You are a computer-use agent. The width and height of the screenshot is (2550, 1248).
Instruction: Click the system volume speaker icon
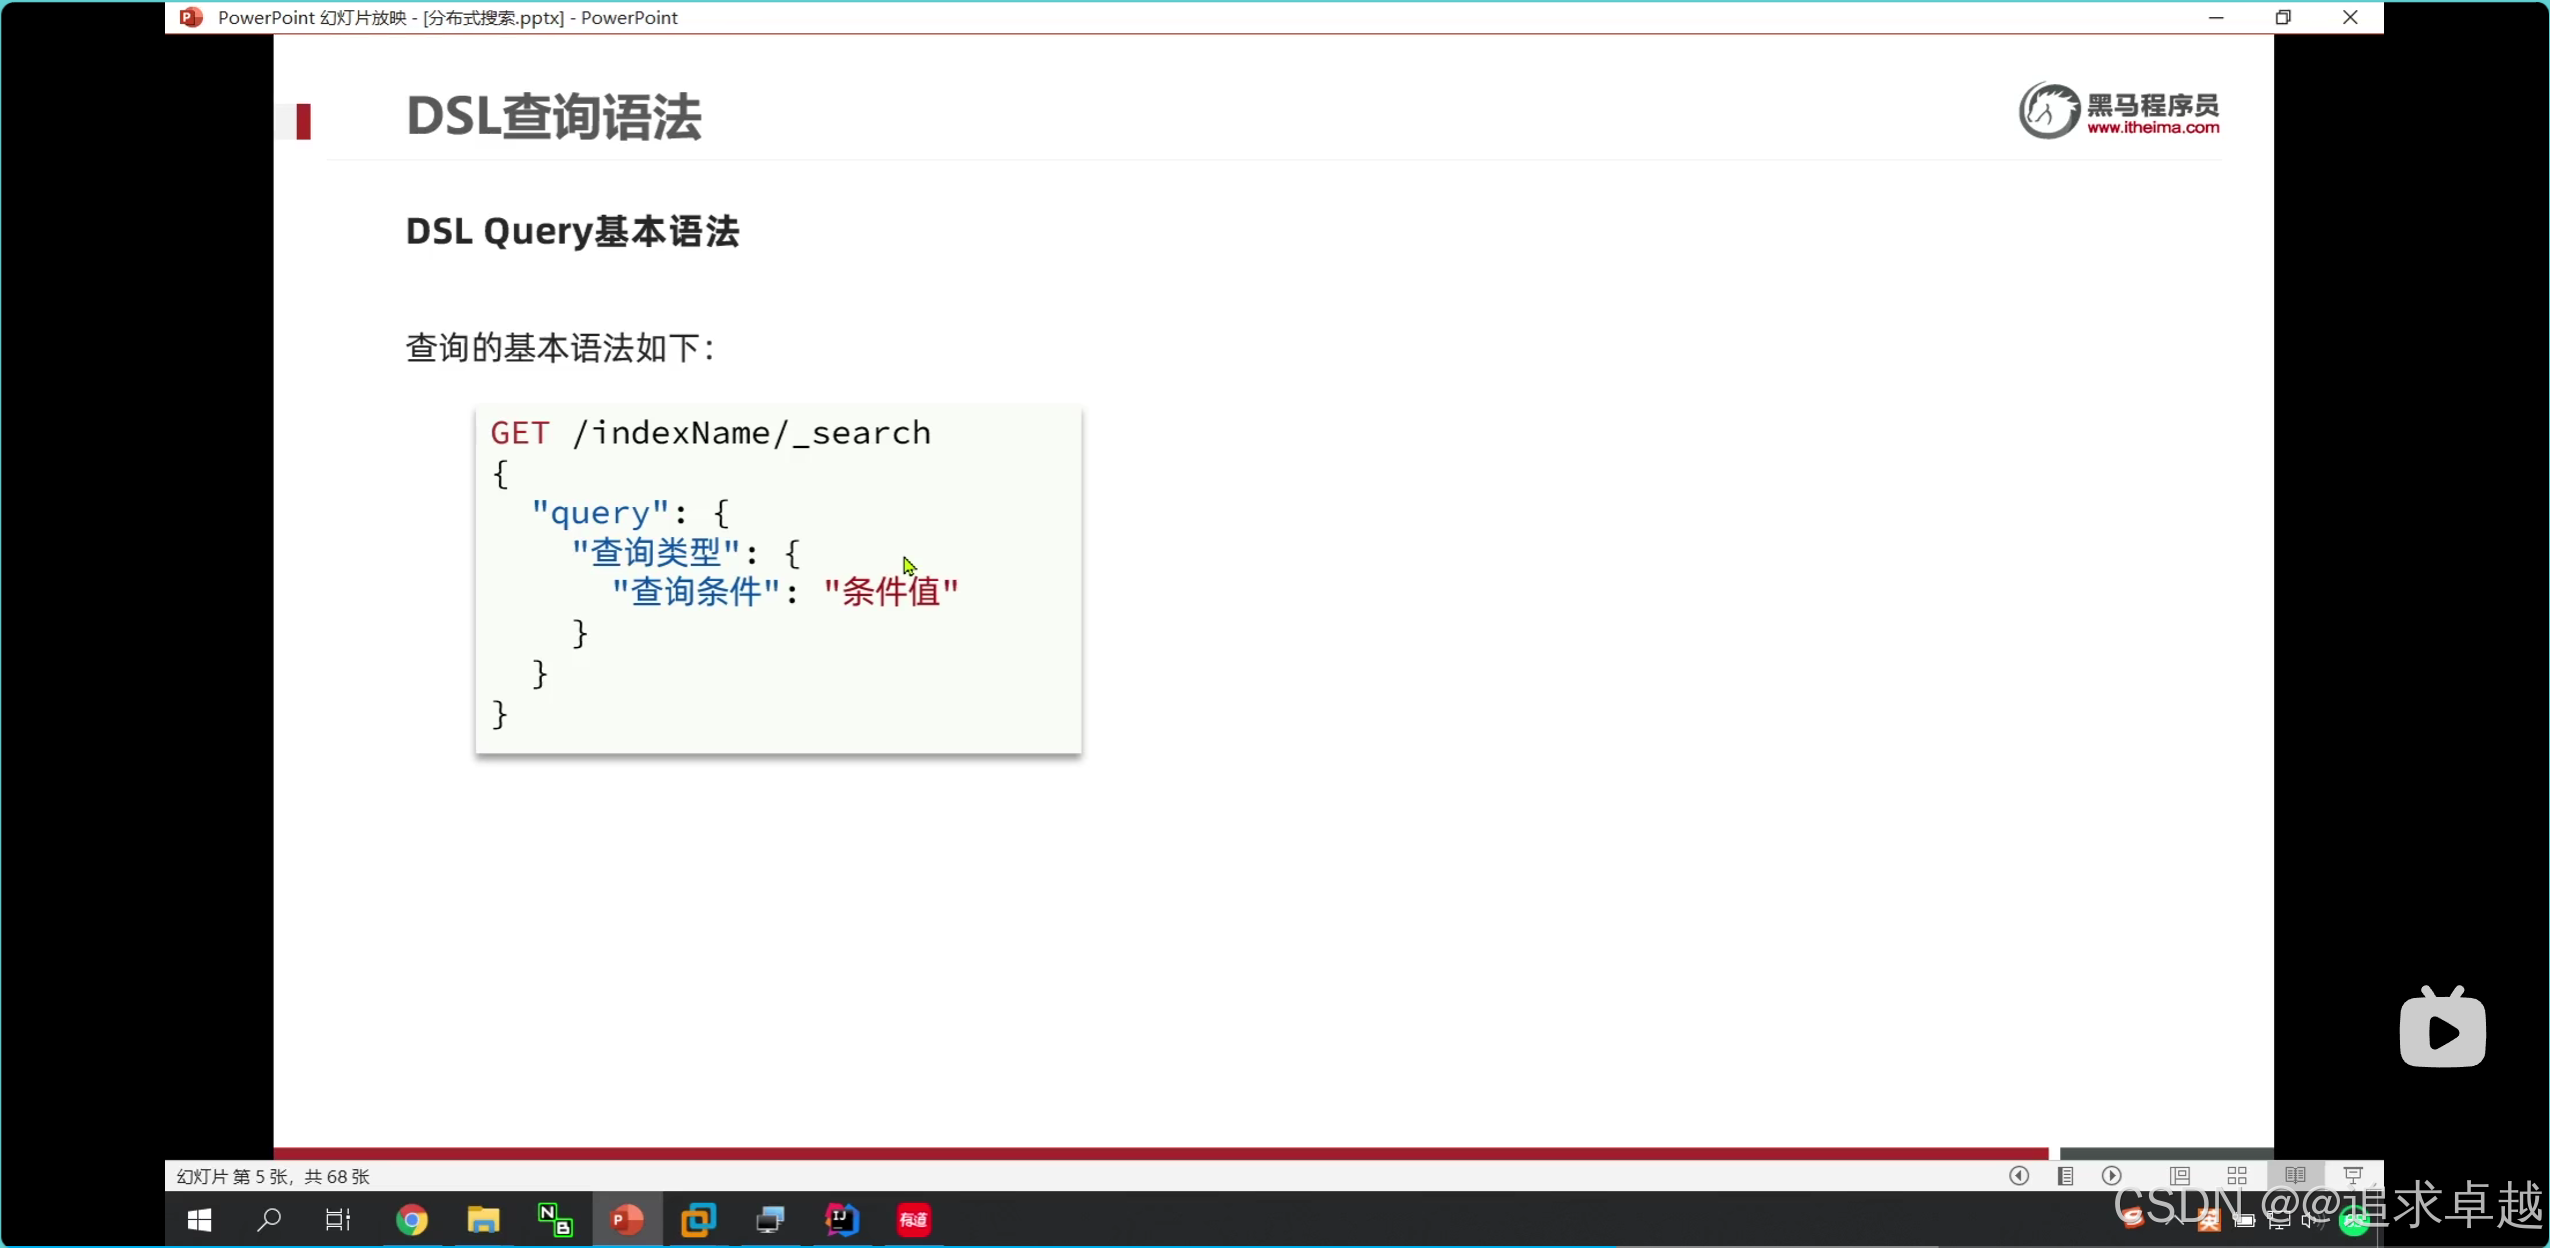pyautogui.click(x=2312, y=1220)
